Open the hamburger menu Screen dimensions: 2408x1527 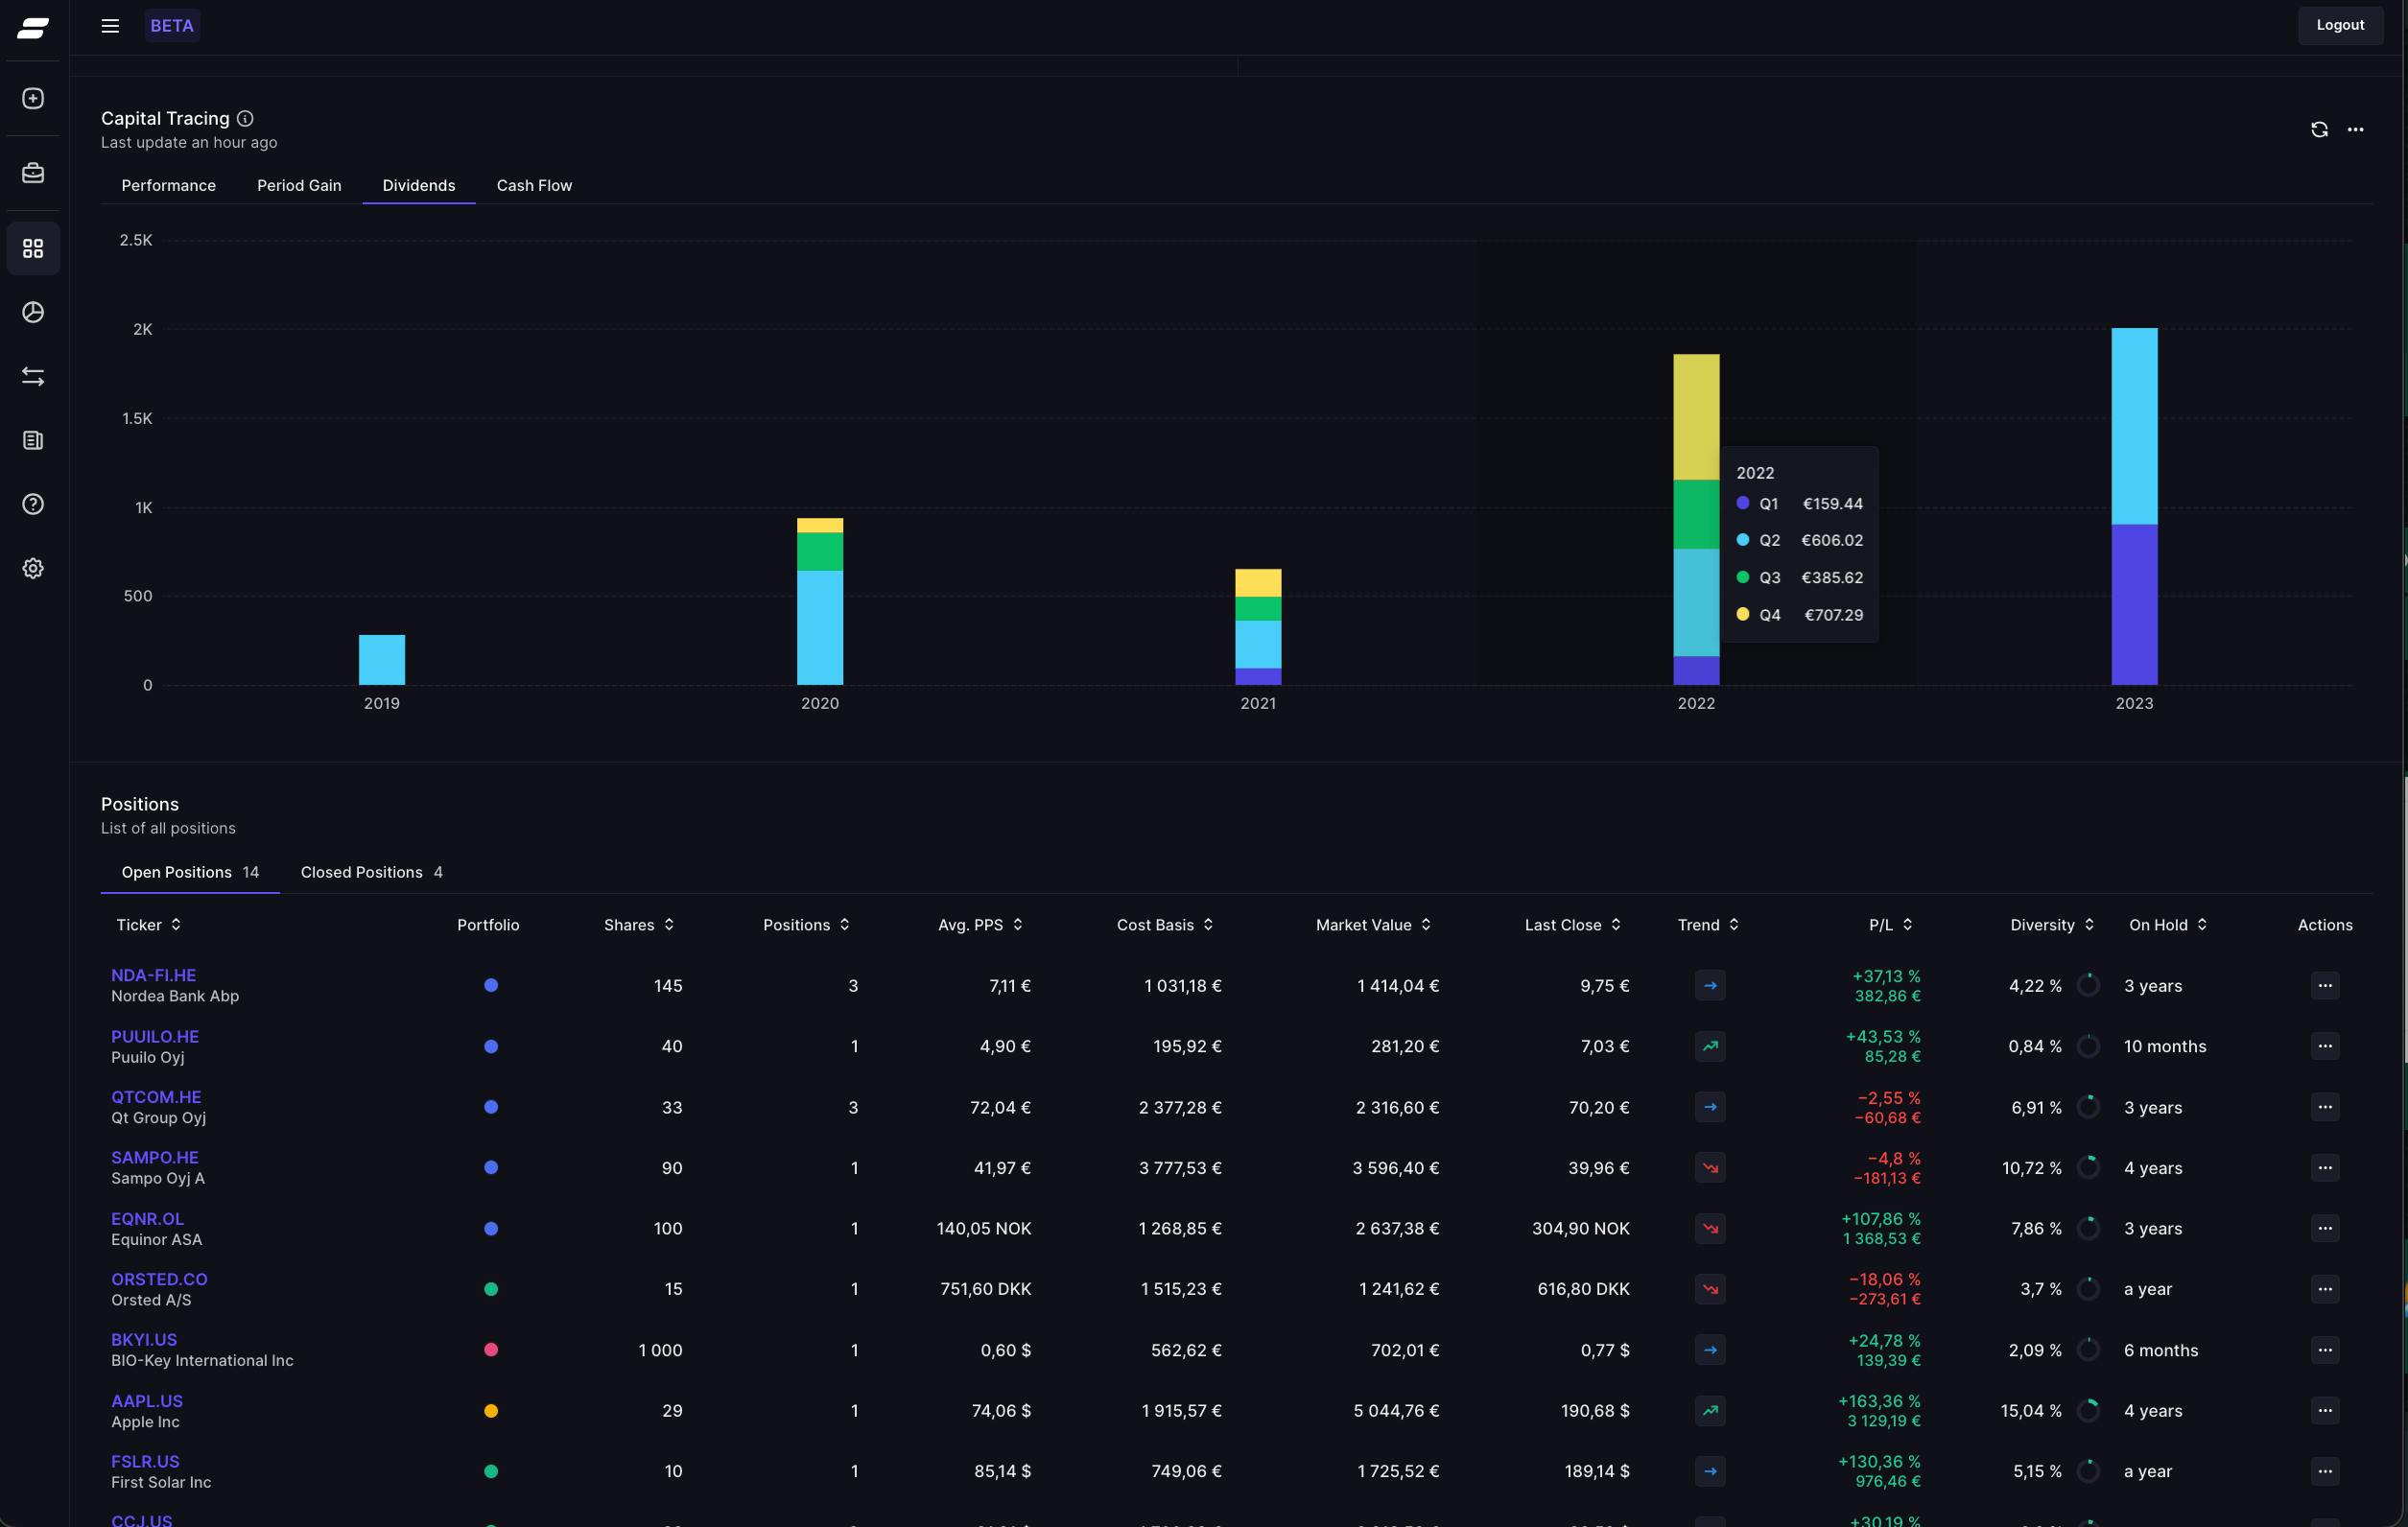(110, 26)
